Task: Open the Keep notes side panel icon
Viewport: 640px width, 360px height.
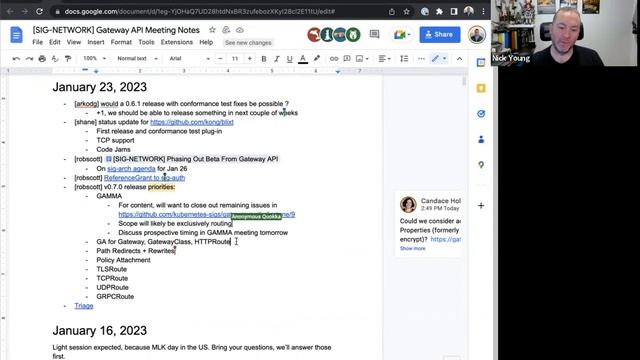Action: click(x=481, y=88)
